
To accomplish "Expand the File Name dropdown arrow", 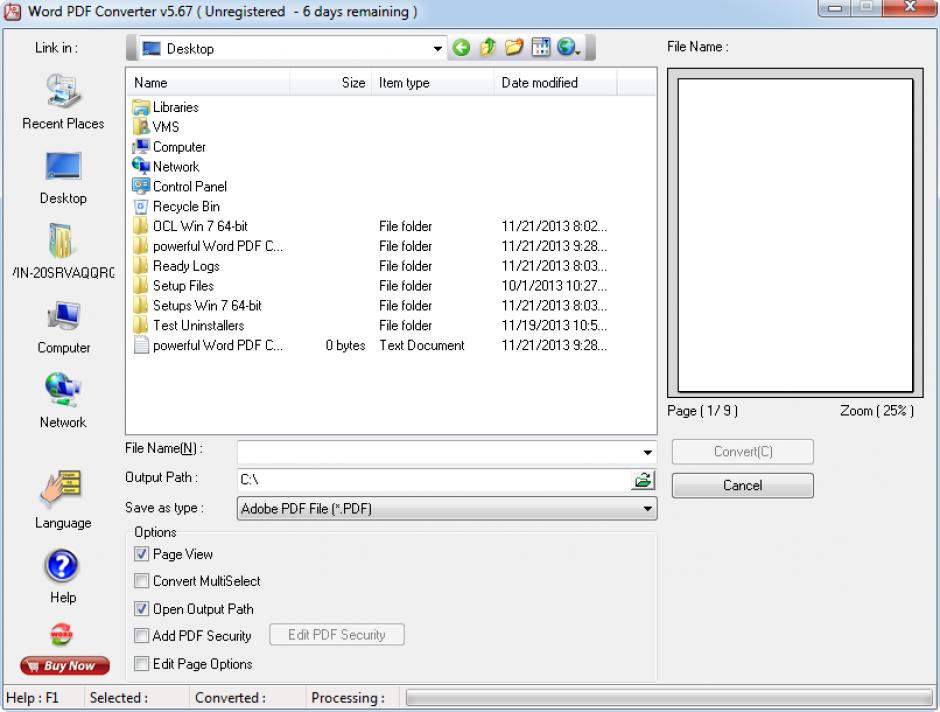I will [x=648, y=452].
